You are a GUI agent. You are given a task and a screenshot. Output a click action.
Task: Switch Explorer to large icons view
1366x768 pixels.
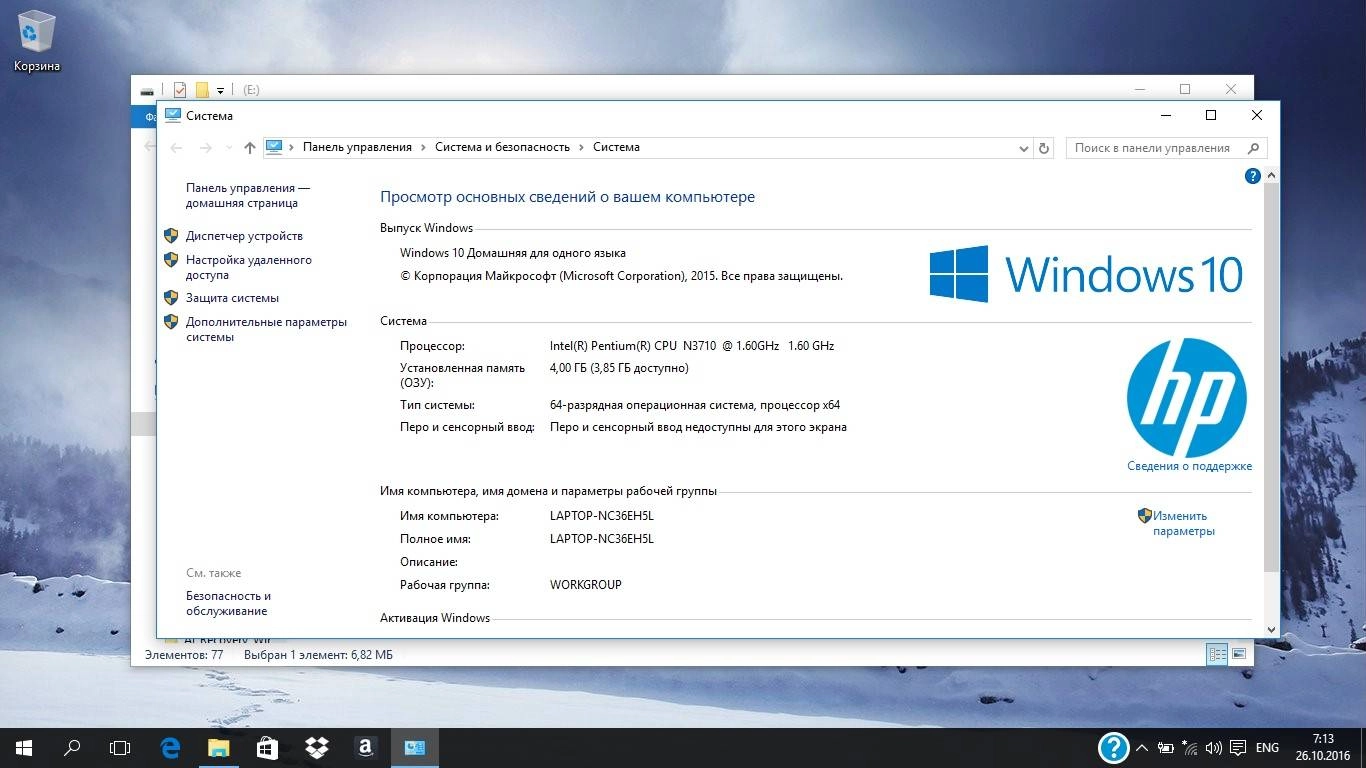pyautogui.click(x=1239, y=654)
